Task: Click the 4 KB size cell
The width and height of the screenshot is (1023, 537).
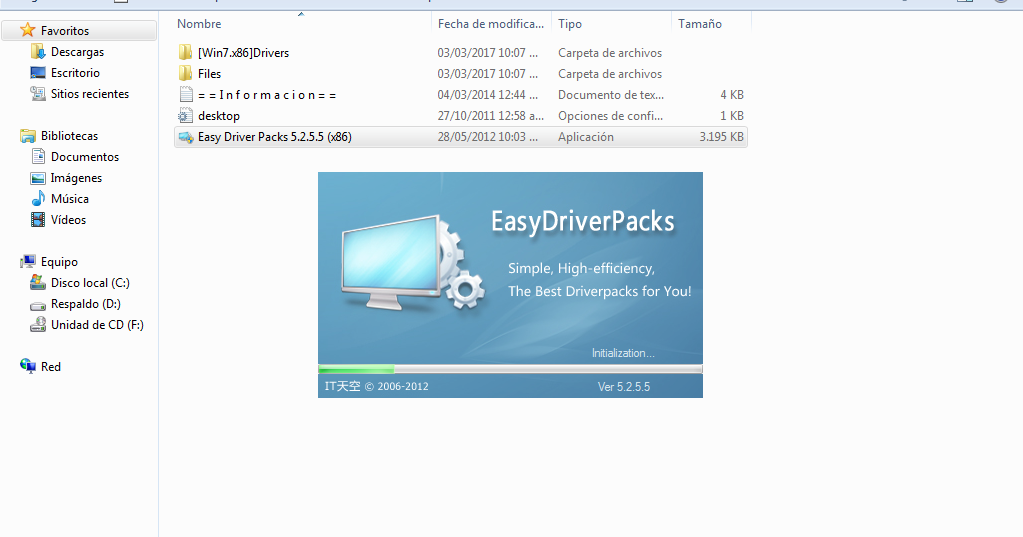Action: (732, 95)
